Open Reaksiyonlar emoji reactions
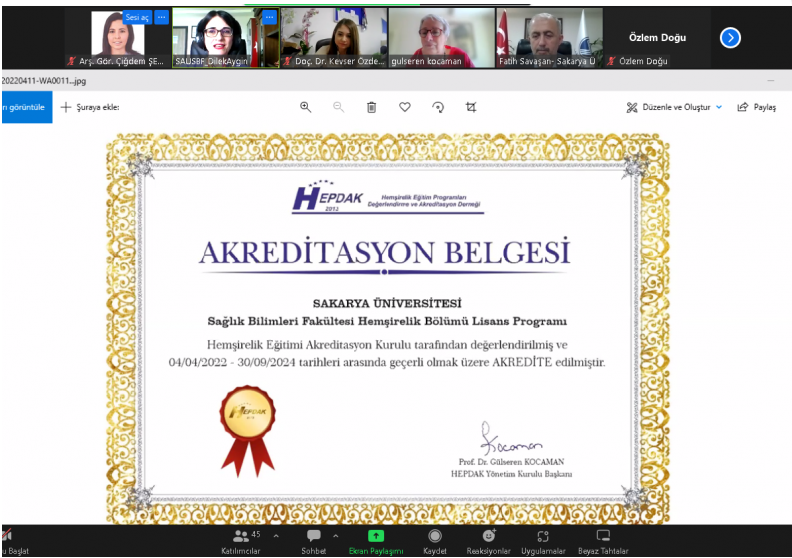Image resolution: width=792 pixels, height=558 pixels. point(489,541)
